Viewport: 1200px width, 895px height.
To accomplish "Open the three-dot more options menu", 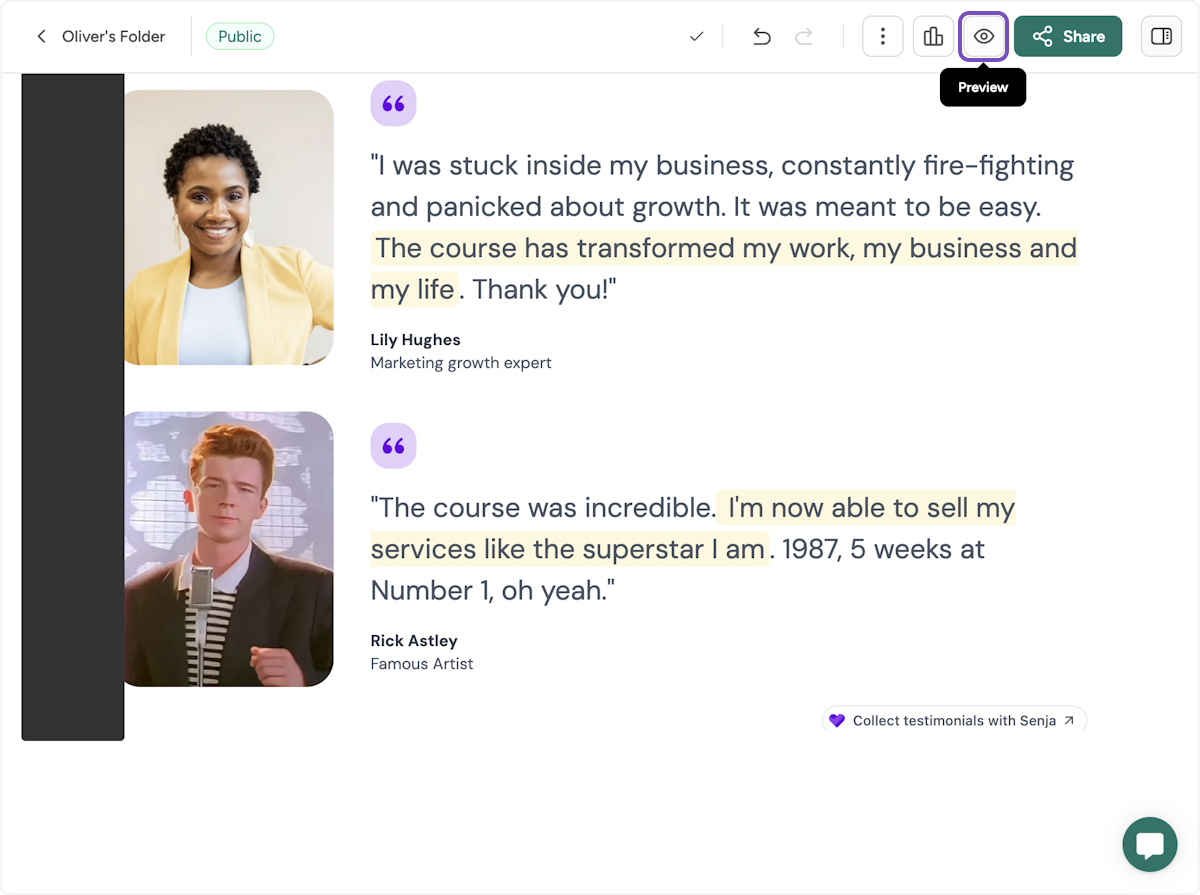I will point(882,37).
